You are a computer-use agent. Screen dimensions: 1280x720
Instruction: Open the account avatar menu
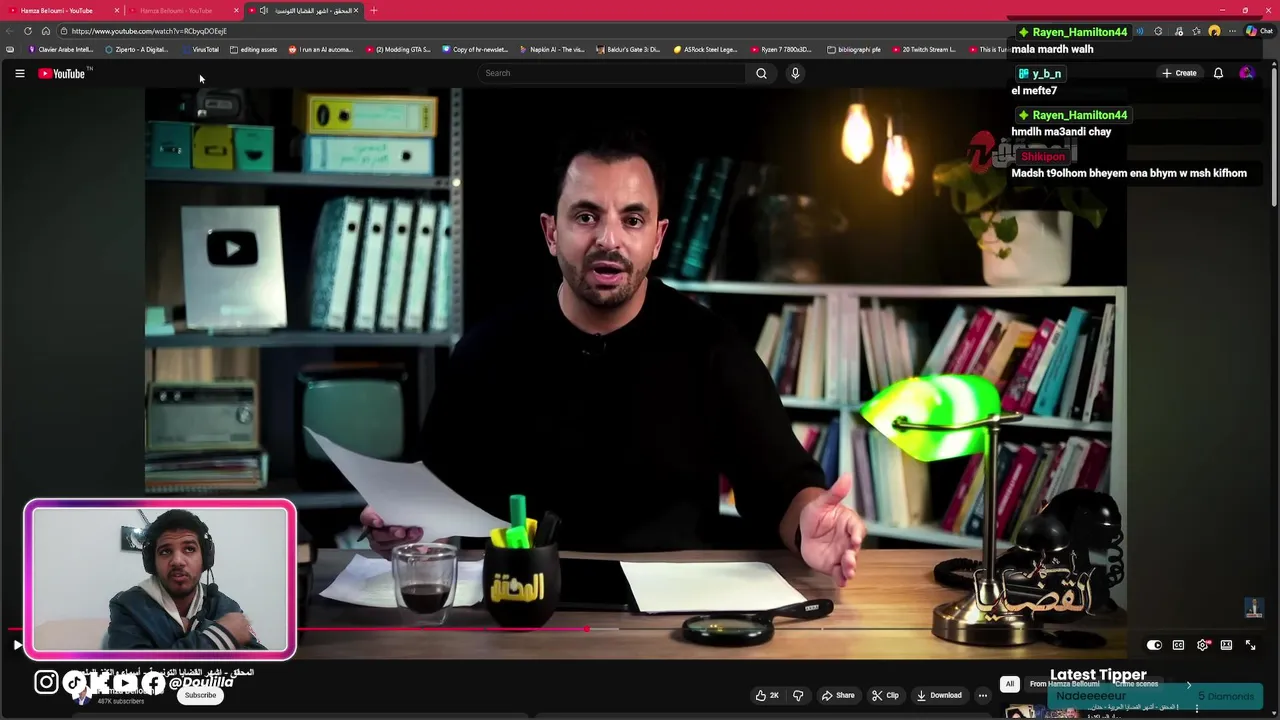point(1246,73)
